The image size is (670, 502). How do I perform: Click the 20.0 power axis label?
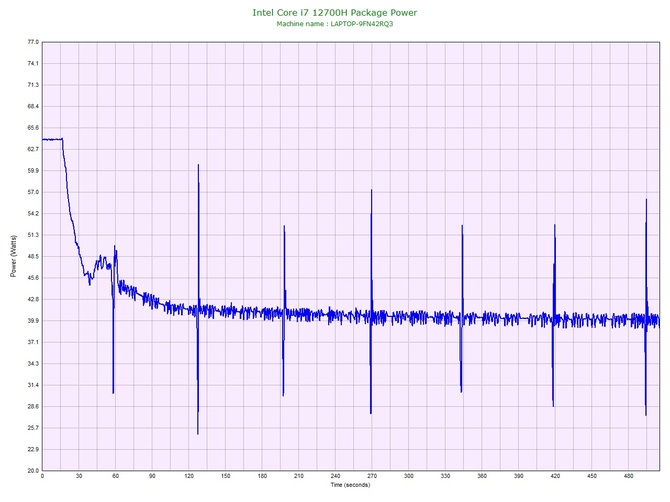coord(33,471)
